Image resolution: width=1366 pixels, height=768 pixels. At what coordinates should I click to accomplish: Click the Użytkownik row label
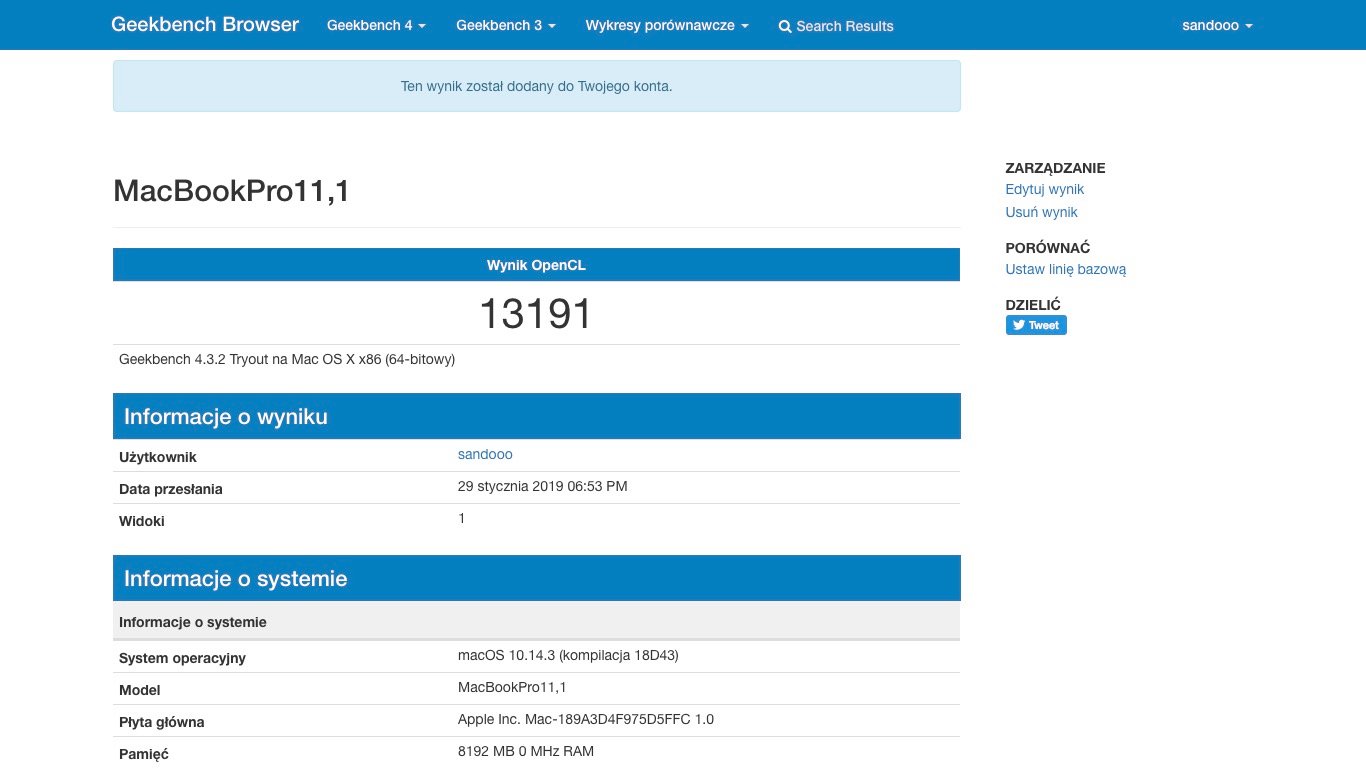158,457
